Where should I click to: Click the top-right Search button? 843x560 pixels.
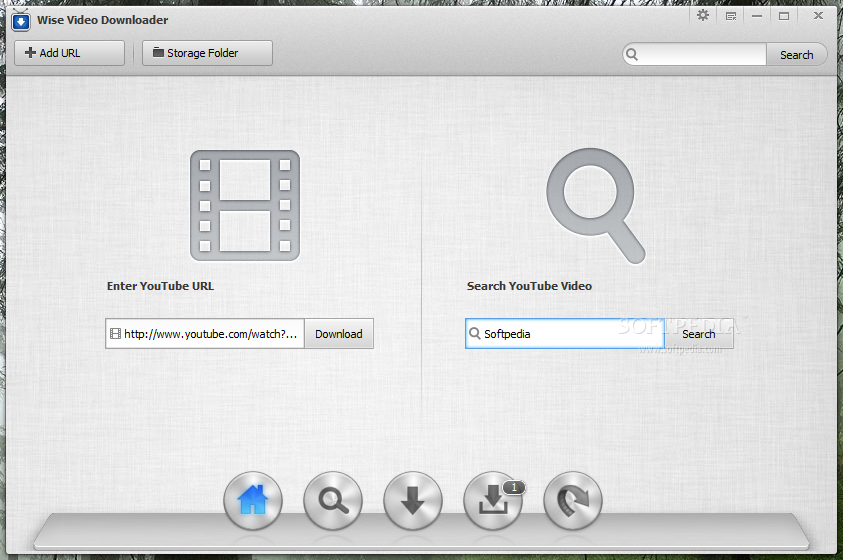pos(796,55)
